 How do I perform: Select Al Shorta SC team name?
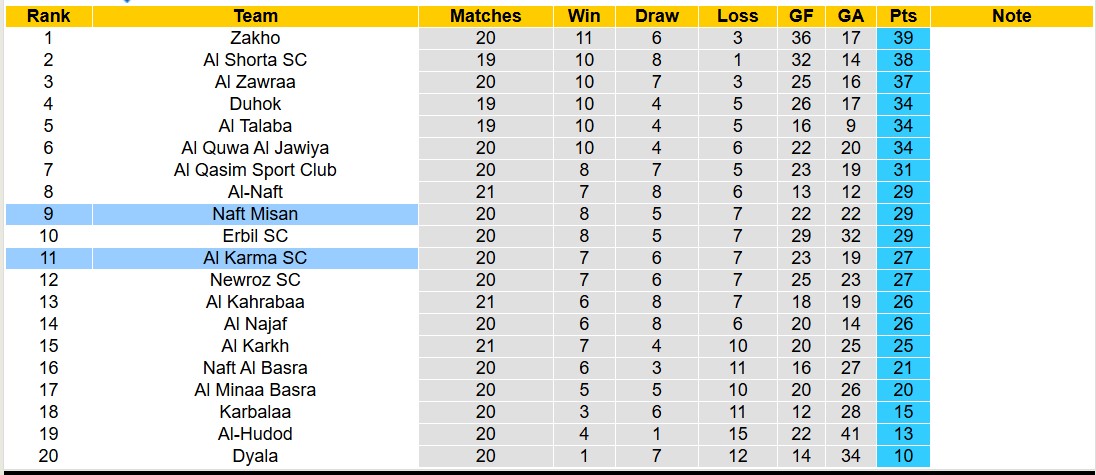point(255,60)
